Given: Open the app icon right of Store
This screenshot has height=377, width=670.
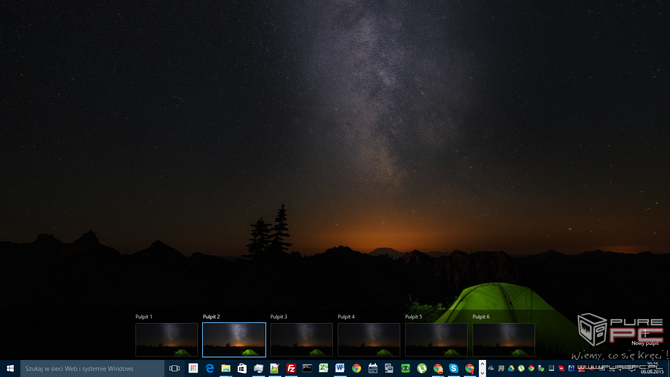Looking at the screenshot, I should click(258, 368).
